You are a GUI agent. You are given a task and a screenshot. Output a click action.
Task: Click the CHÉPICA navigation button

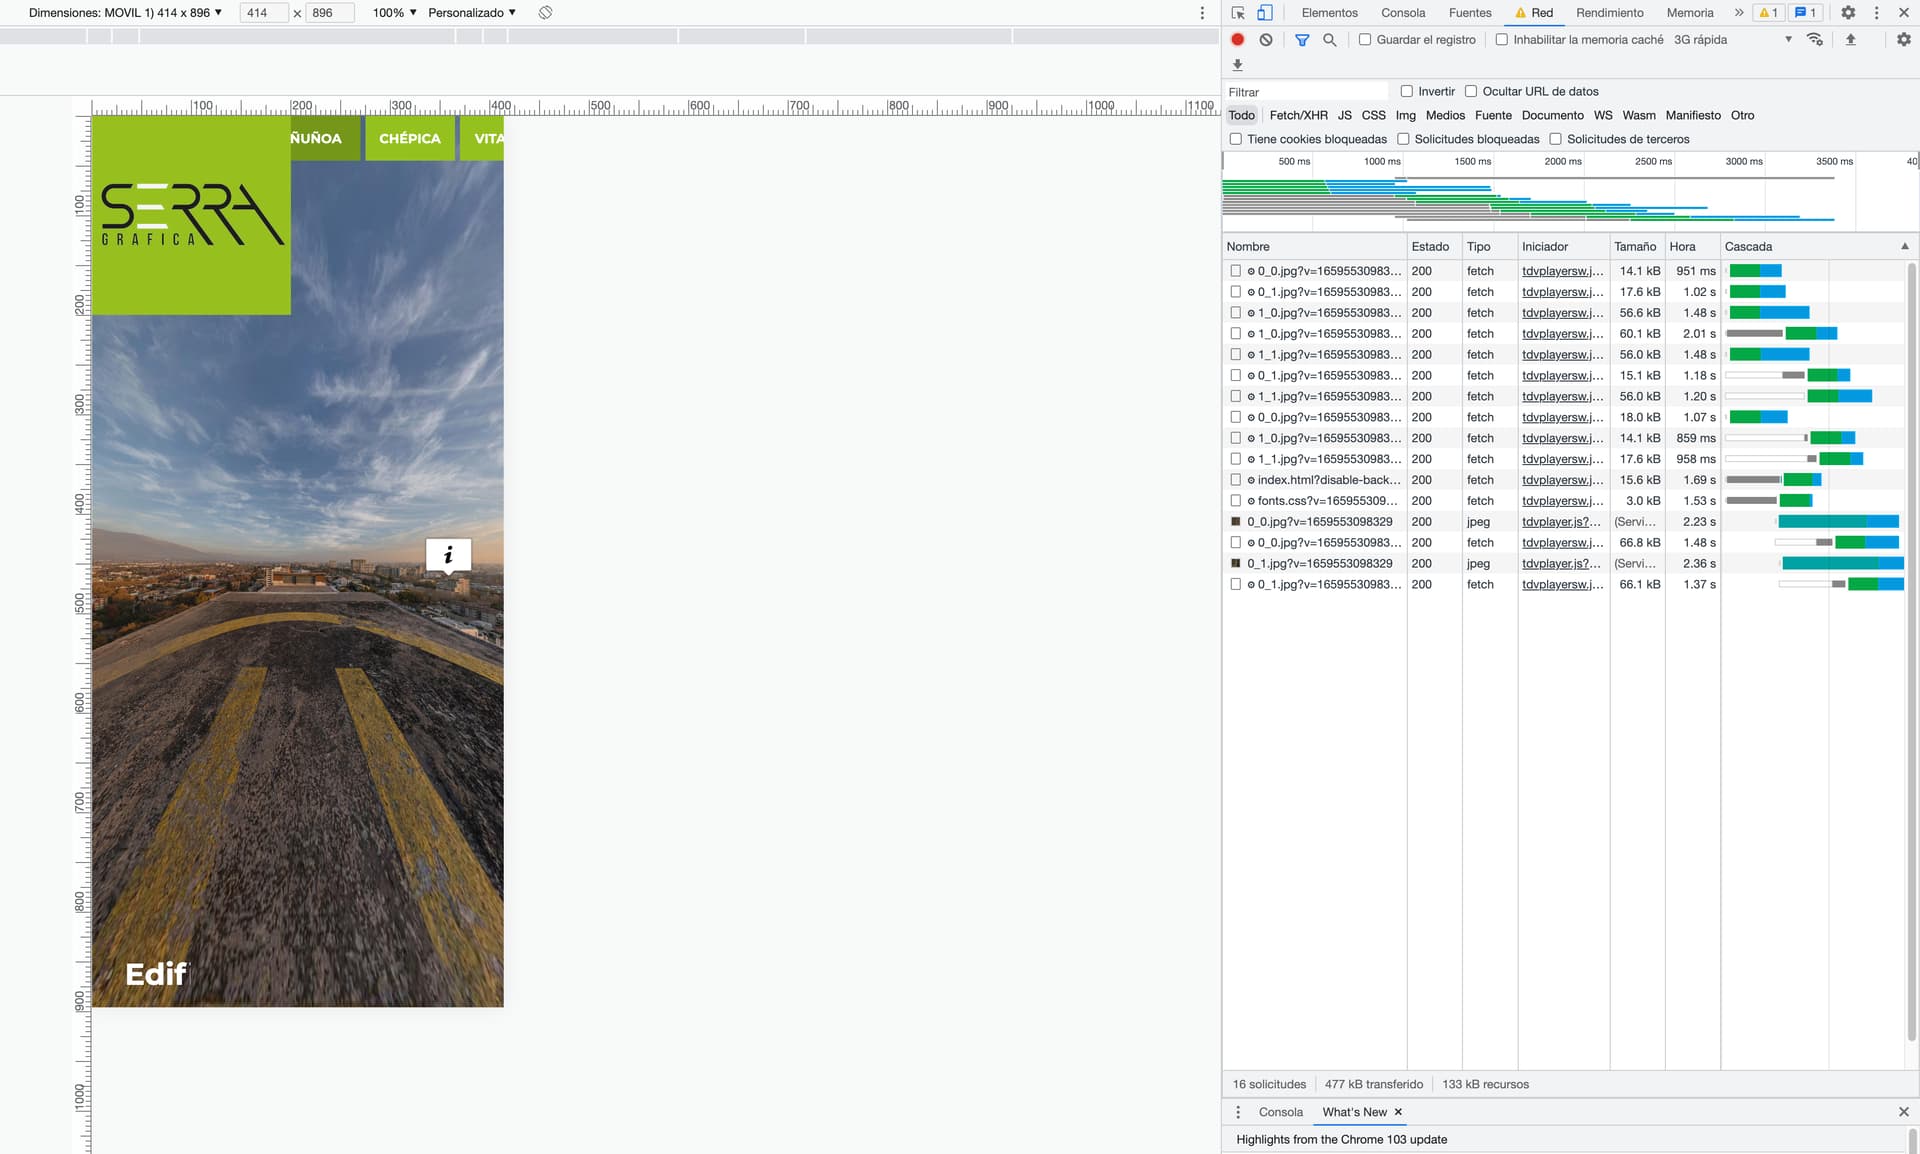(x=410, y=138)
